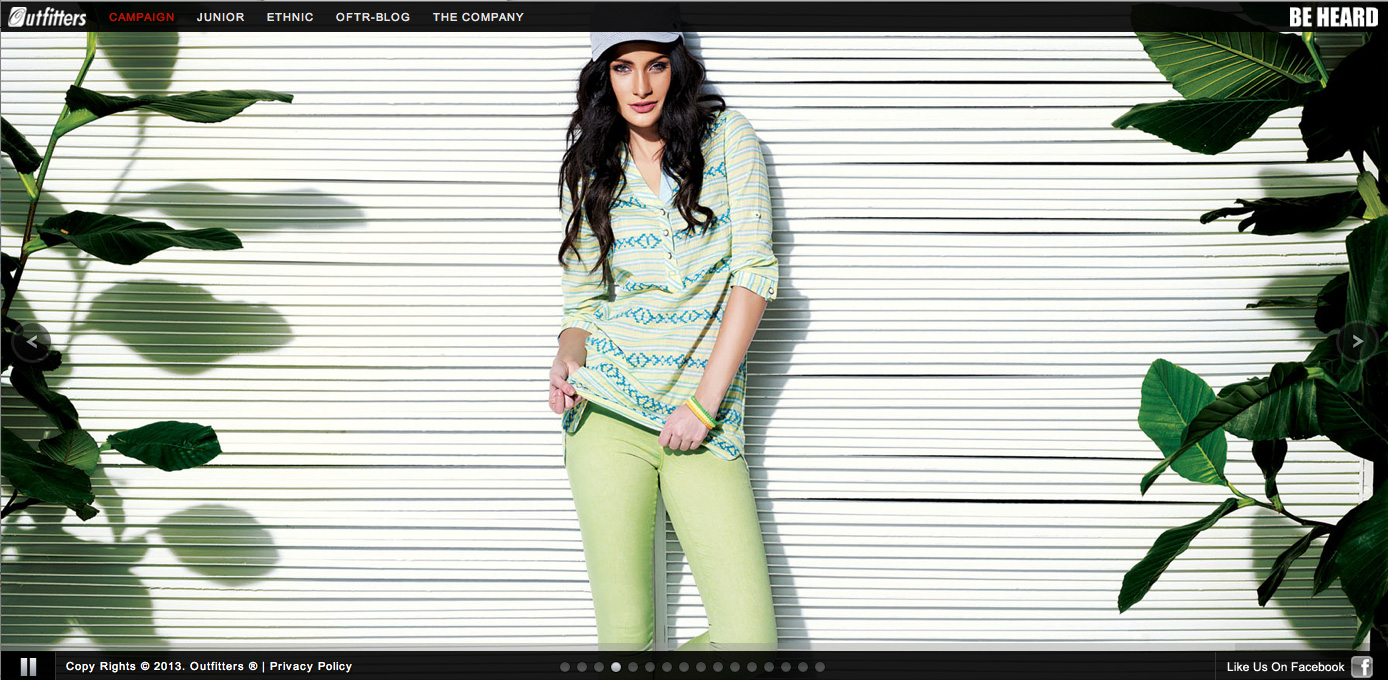Jump to the first slide dot
1388x680 pixels.
coord(565,667)
